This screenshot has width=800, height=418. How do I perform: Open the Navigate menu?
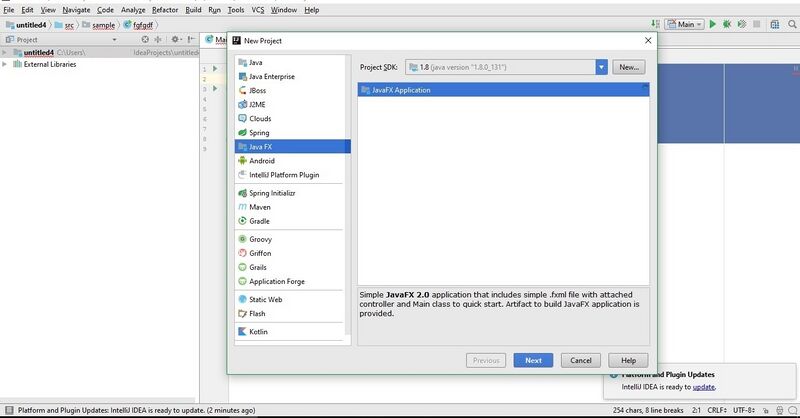pos(76,10)
